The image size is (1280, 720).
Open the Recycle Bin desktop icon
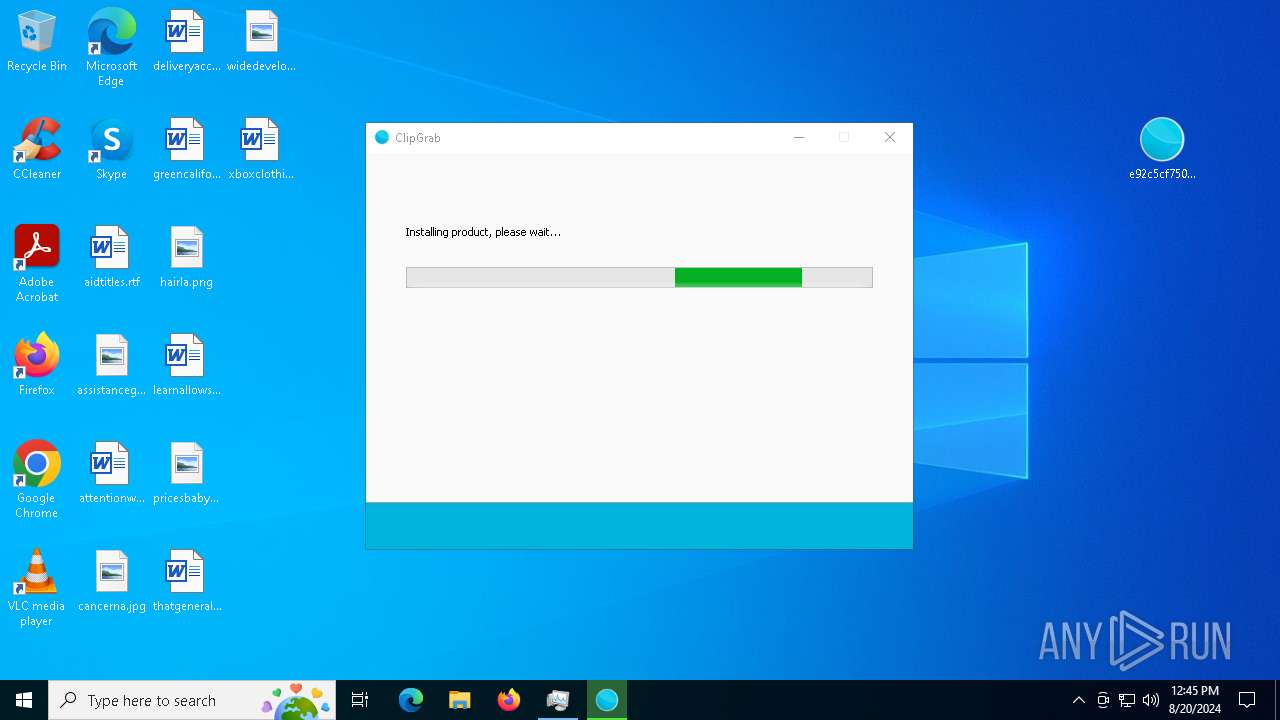[37, 42]
